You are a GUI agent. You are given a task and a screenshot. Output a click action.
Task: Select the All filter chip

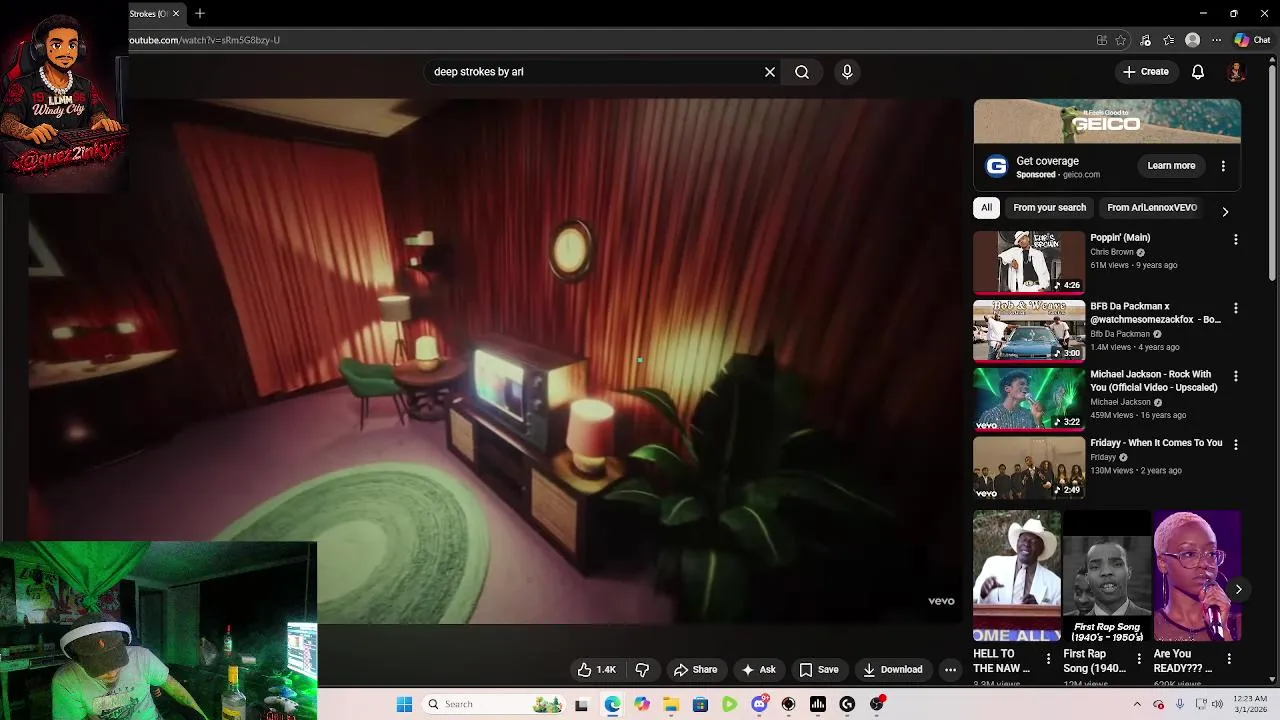coord(986,208)
